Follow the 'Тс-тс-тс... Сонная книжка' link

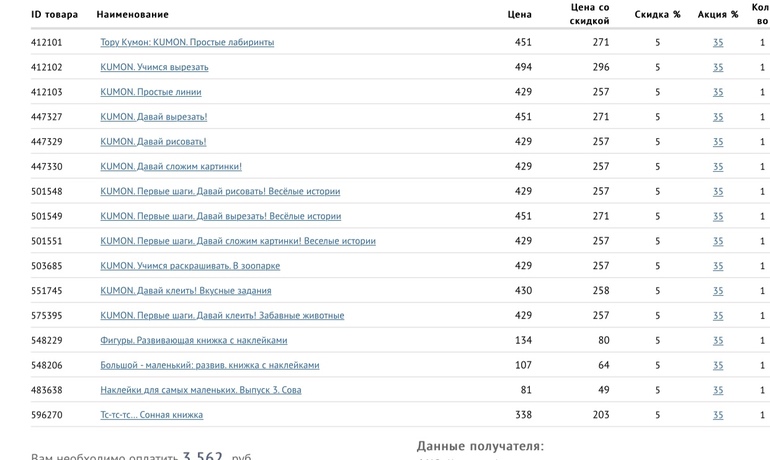pos(152,415)
